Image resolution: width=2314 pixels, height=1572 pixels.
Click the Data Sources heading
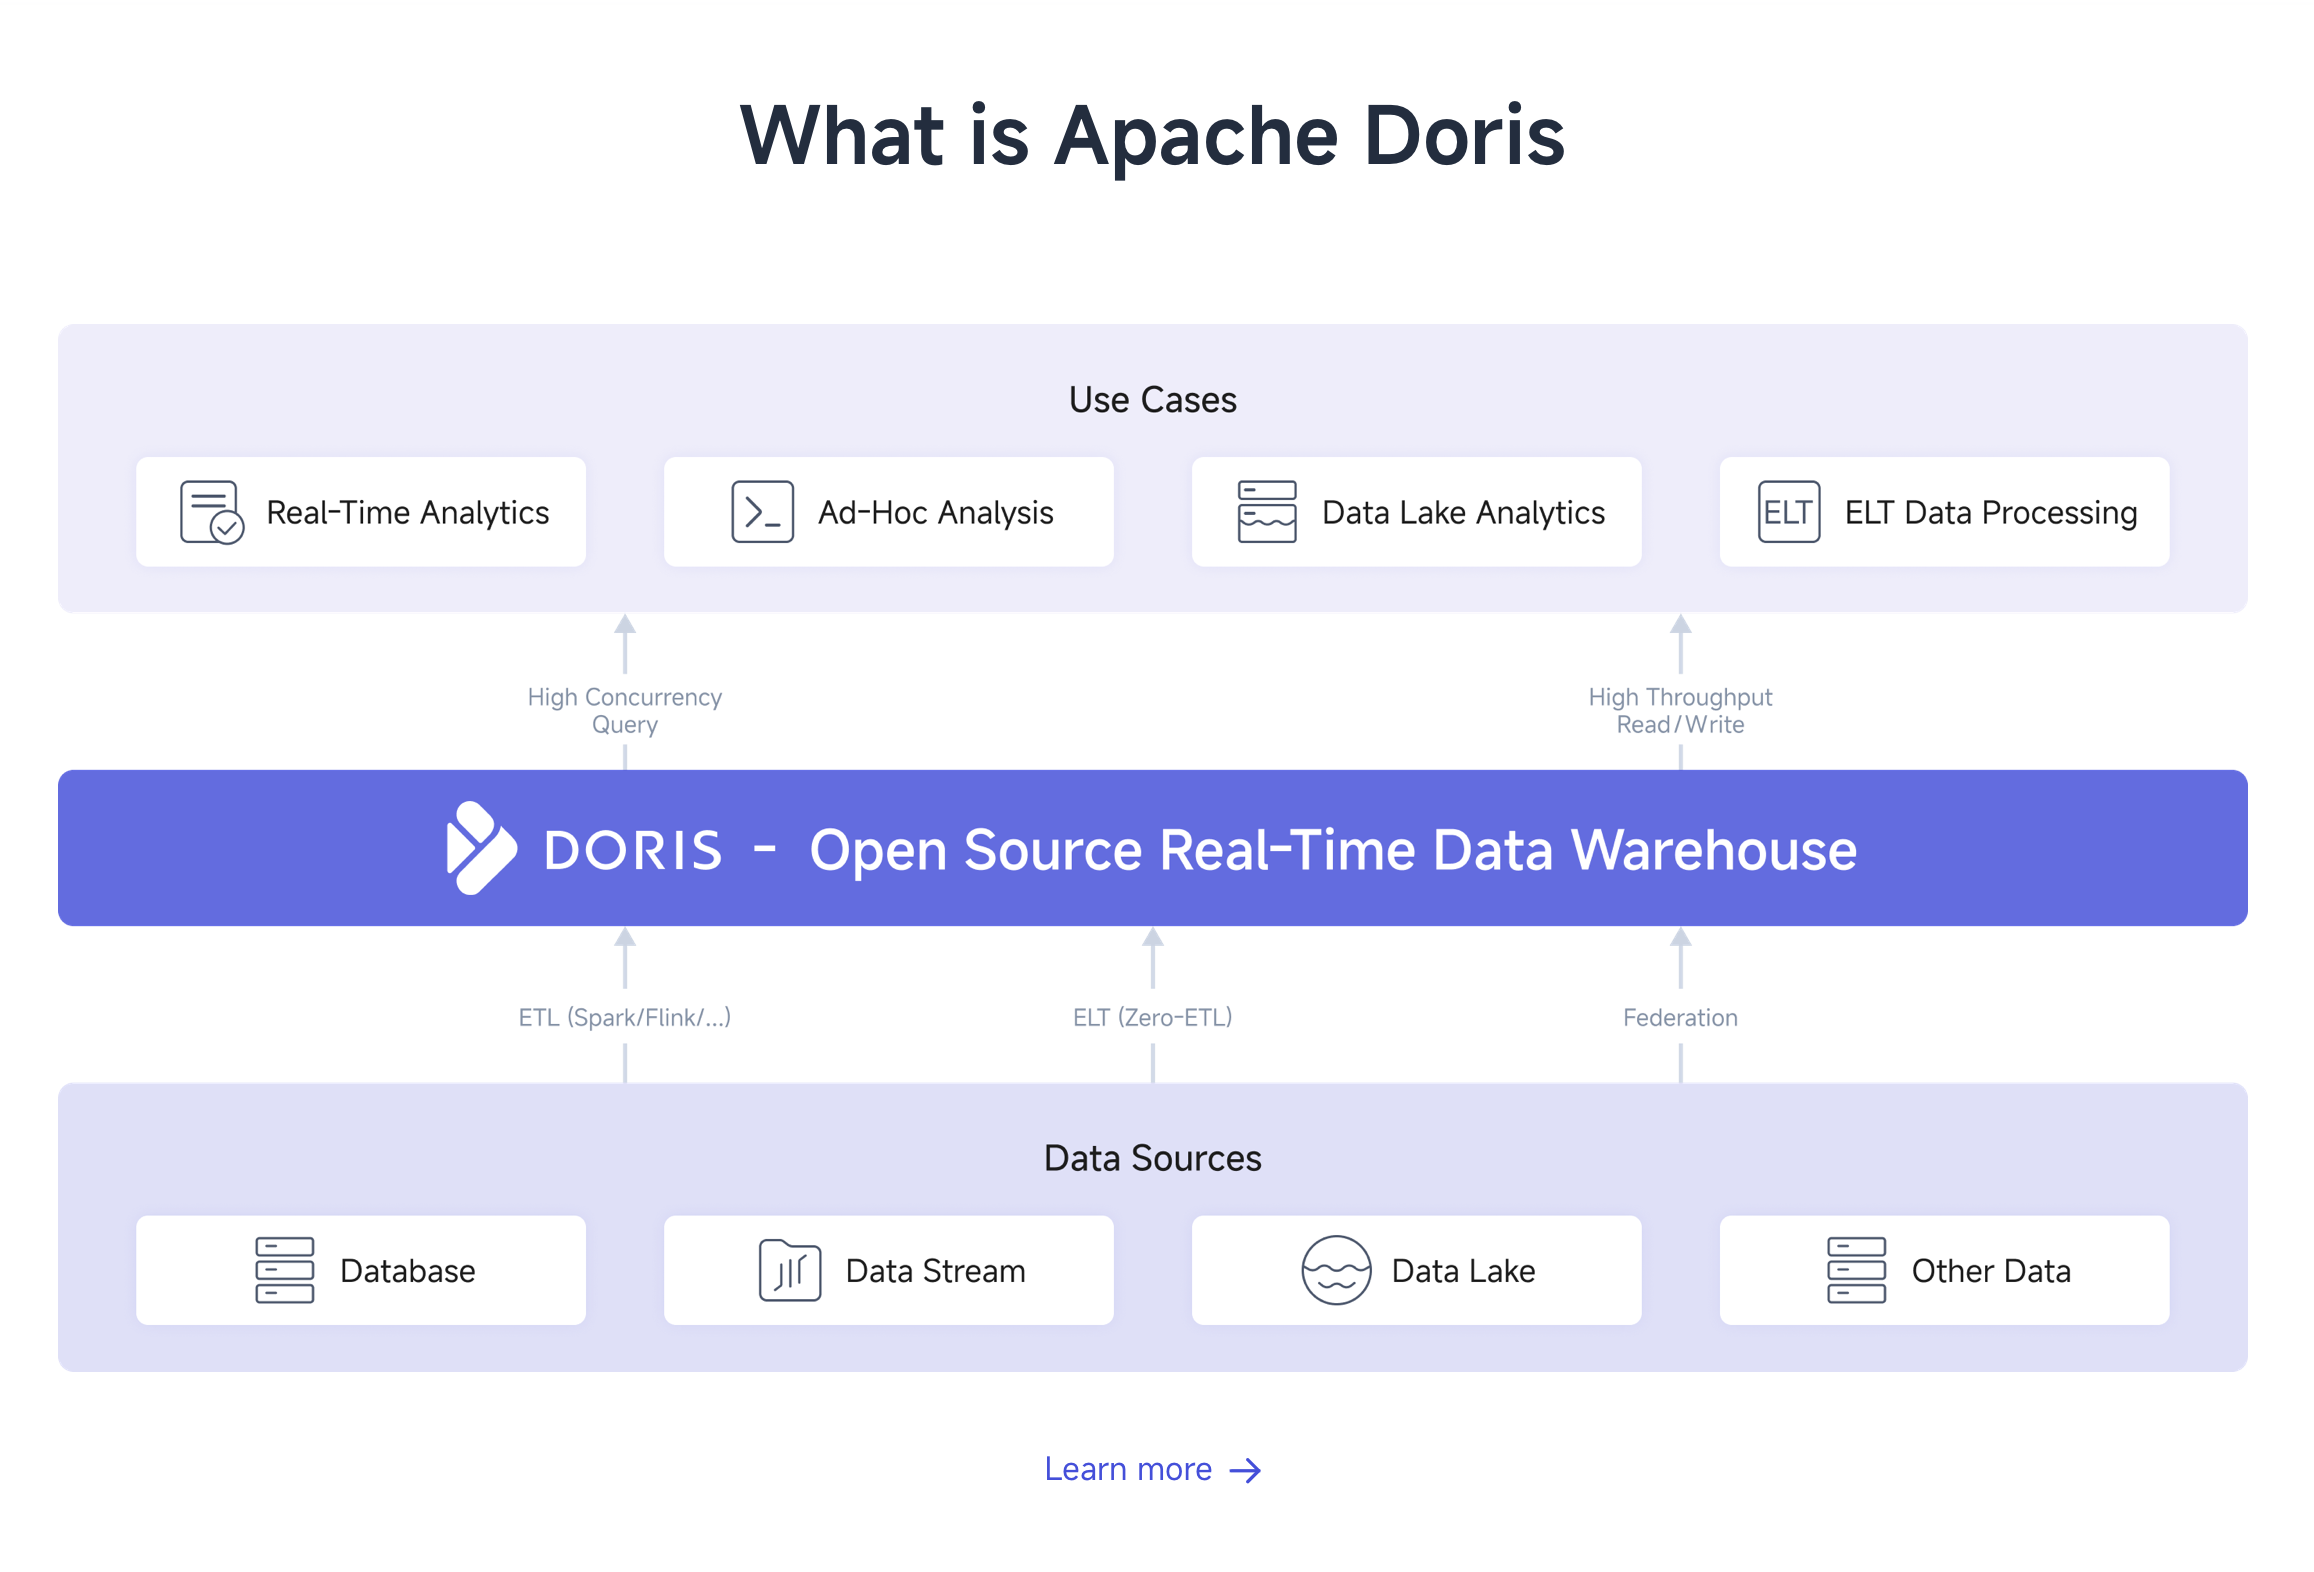[x=1153, y=1158]
